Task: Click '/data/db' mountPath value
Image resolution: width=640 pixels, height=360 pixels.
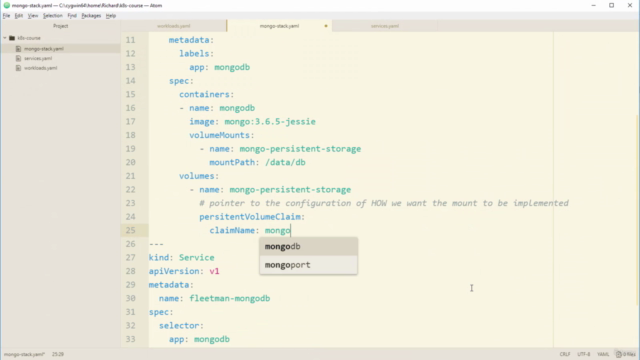Action: tap(285, 162)
